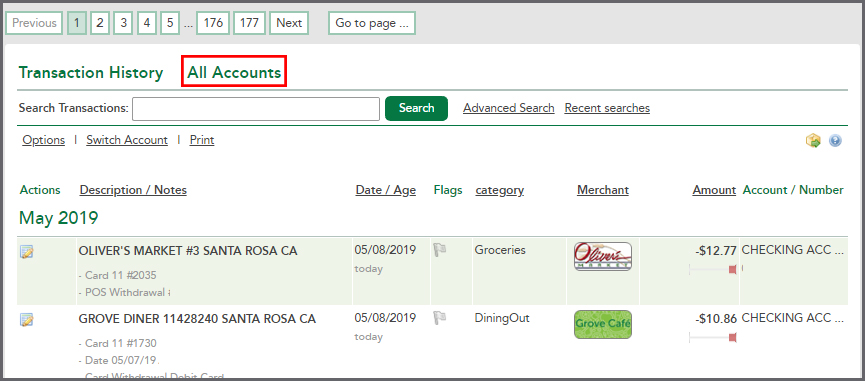This screenshot has width=865, height=381.
Task: Jump to page 177
Action: [x=249, y=23]
